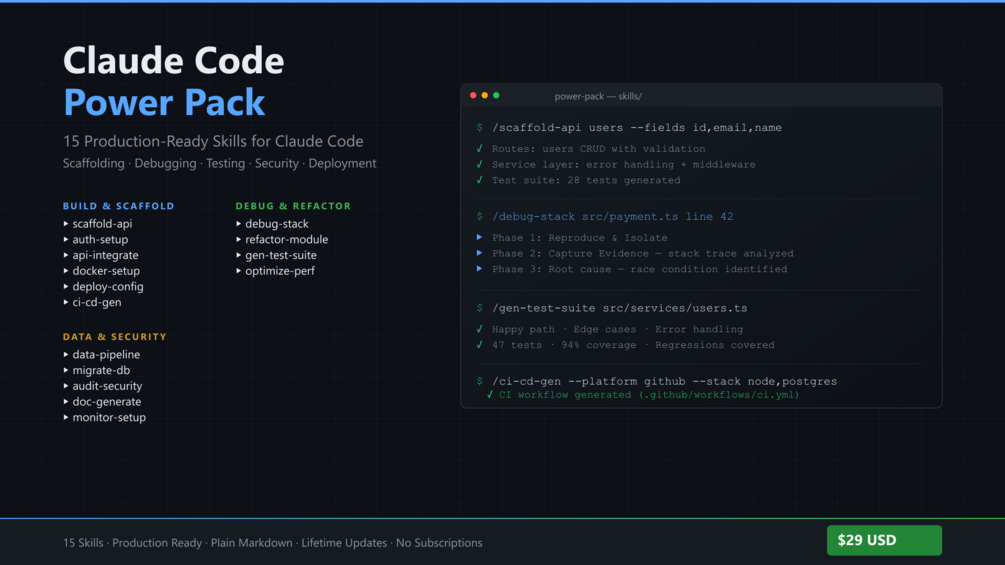This screenshot has height=565, width=1005.
Task: Click the blue arrow beside 'Phase 1'
Action: (x=479, y=237)
